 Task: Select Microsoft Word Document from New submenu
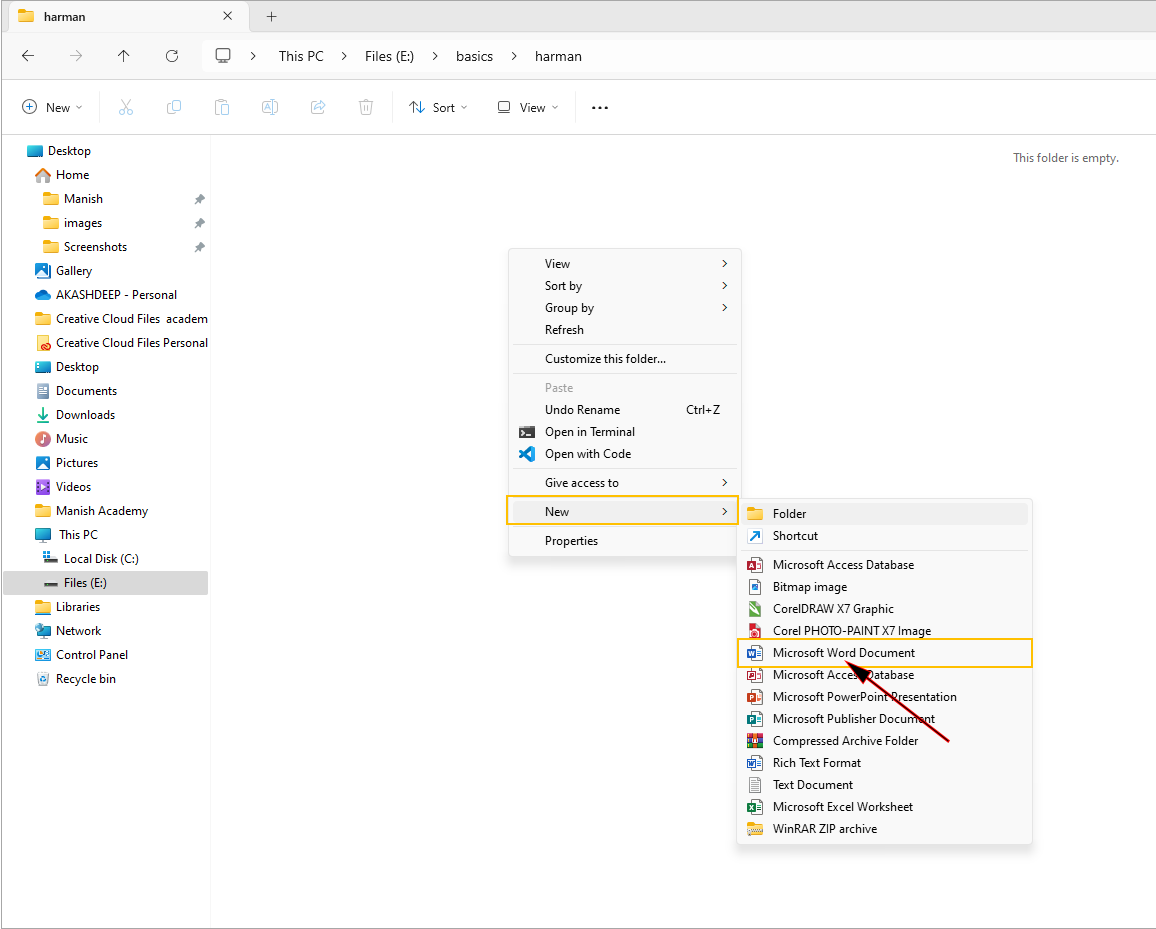tap(843, 653)
